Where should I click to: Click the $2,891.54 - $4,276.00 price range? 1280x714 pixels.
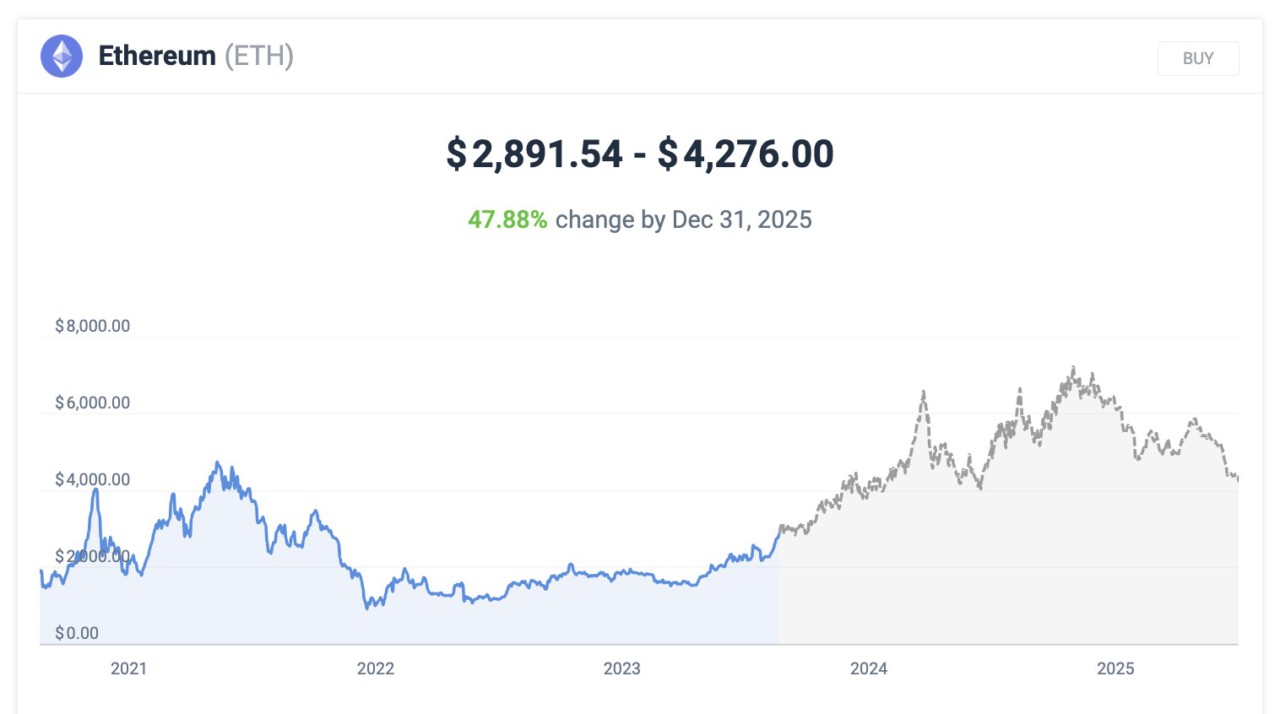pyautogui.click(x=638, y=153)
